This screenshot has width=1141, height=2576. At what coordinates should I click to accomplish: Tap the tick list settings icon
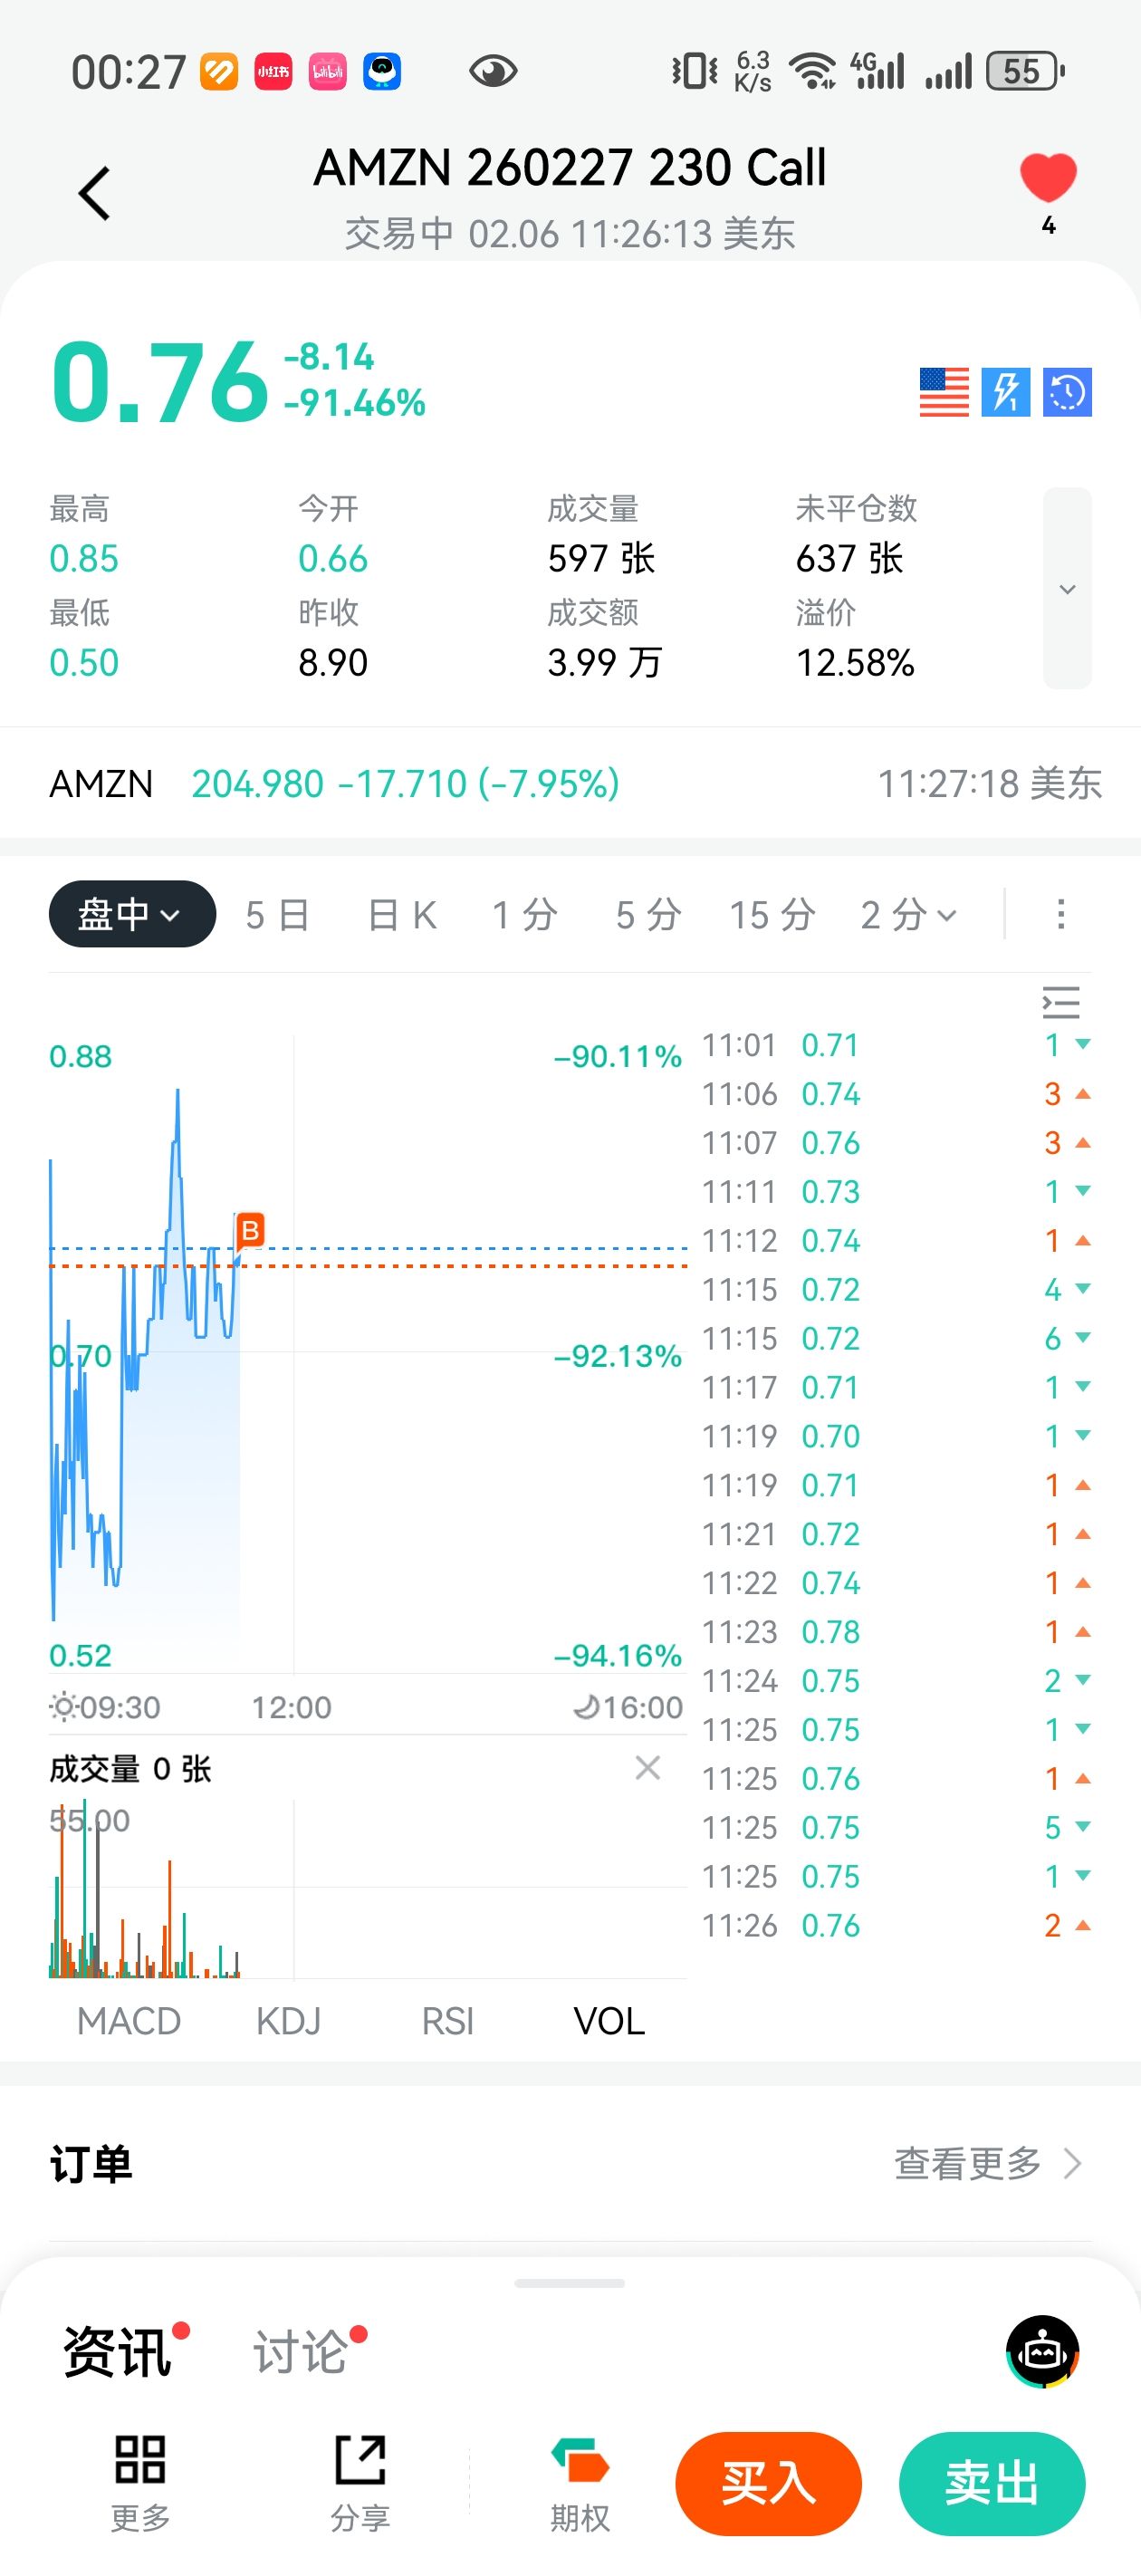1061,1002
